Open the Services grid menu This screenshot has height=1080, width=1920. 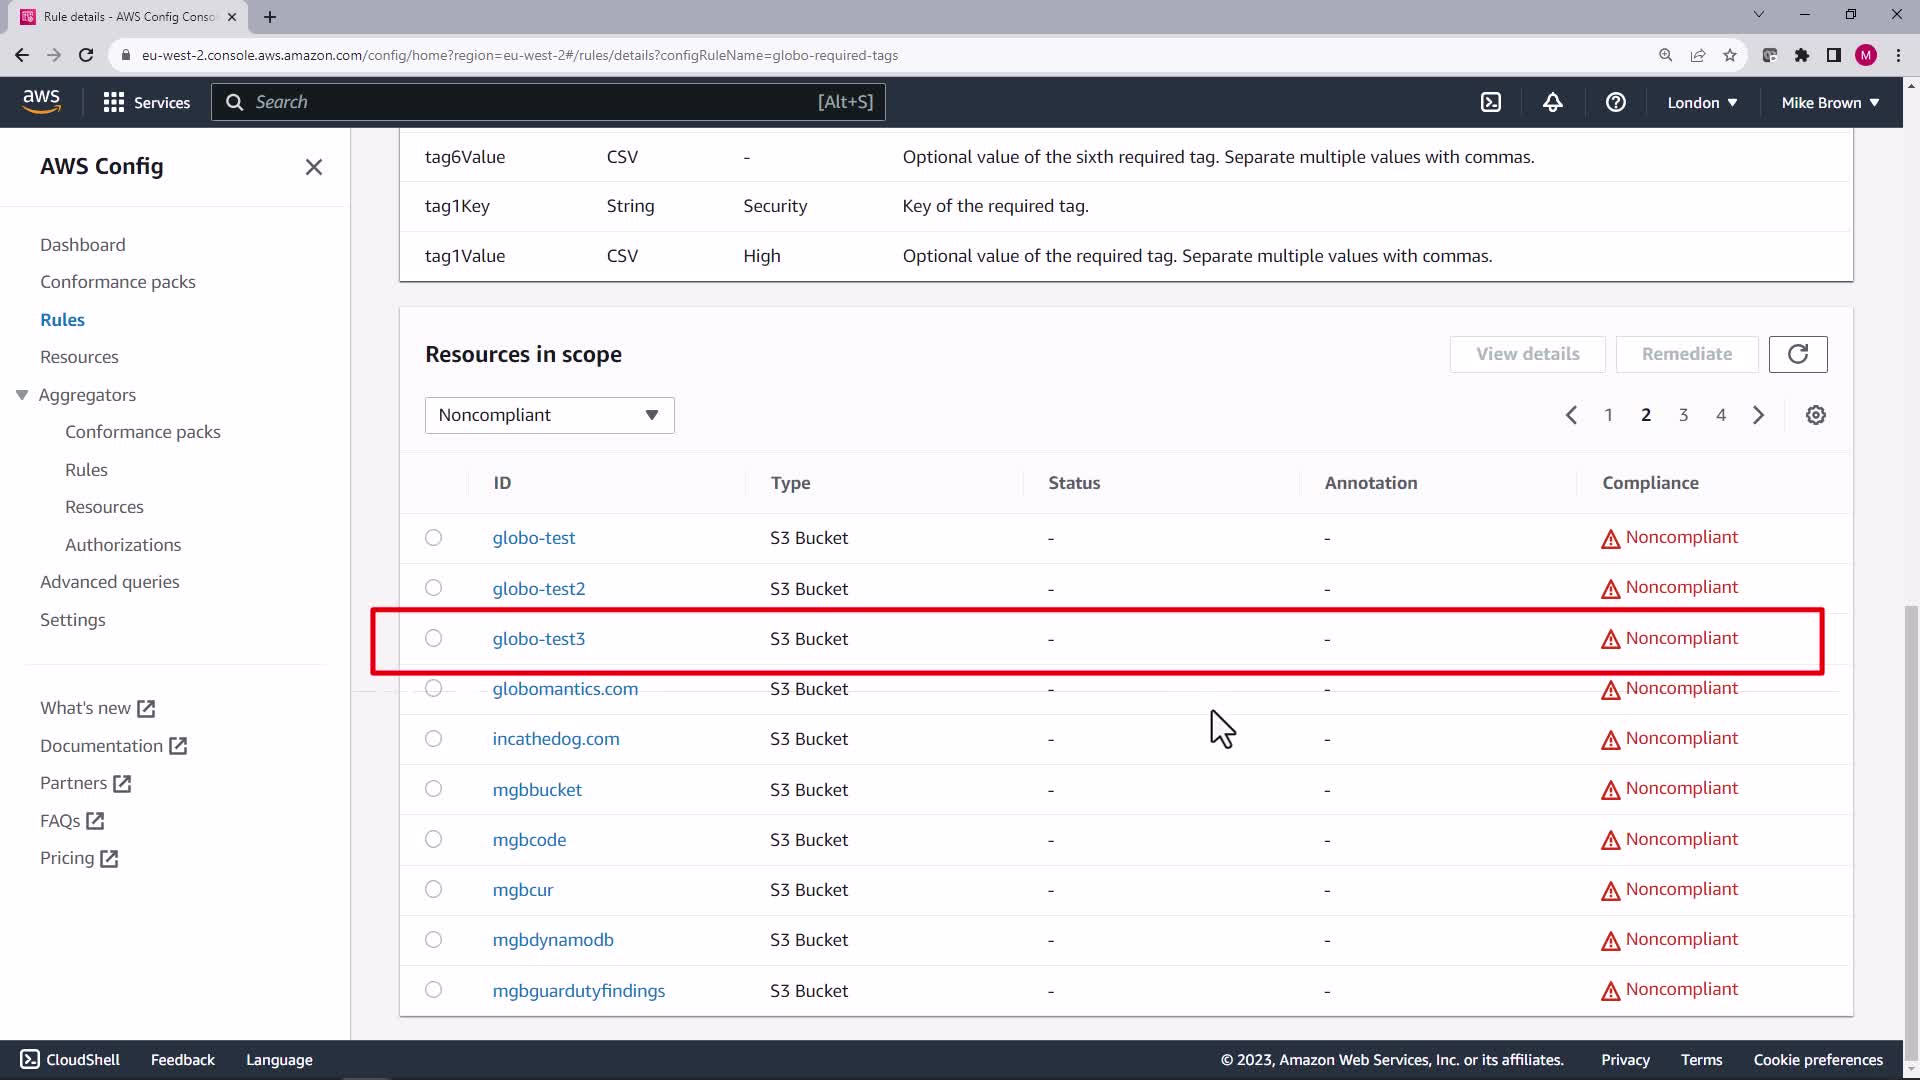tap(146, 102)
